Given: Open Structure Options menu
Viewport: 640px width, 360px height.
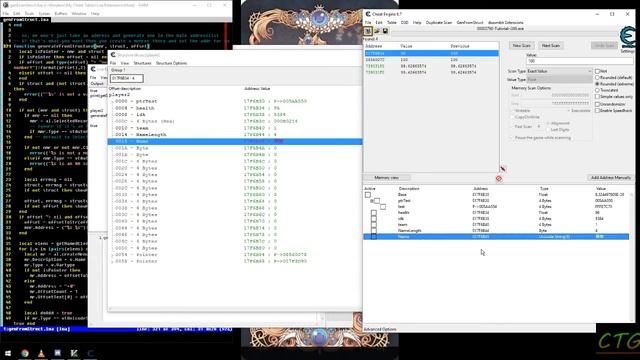Looking at the screenshot, I should [x=171, y=63].
